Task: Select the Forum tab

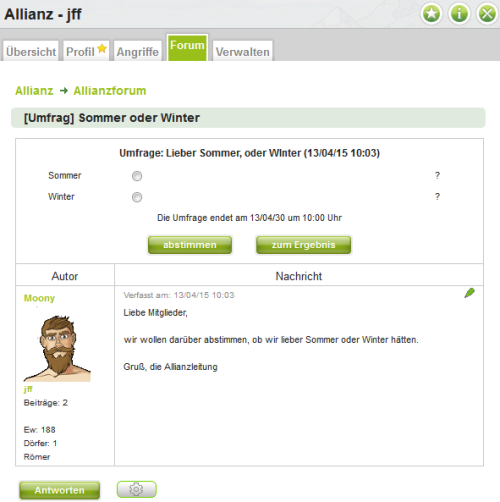Action: click(187, 48)
